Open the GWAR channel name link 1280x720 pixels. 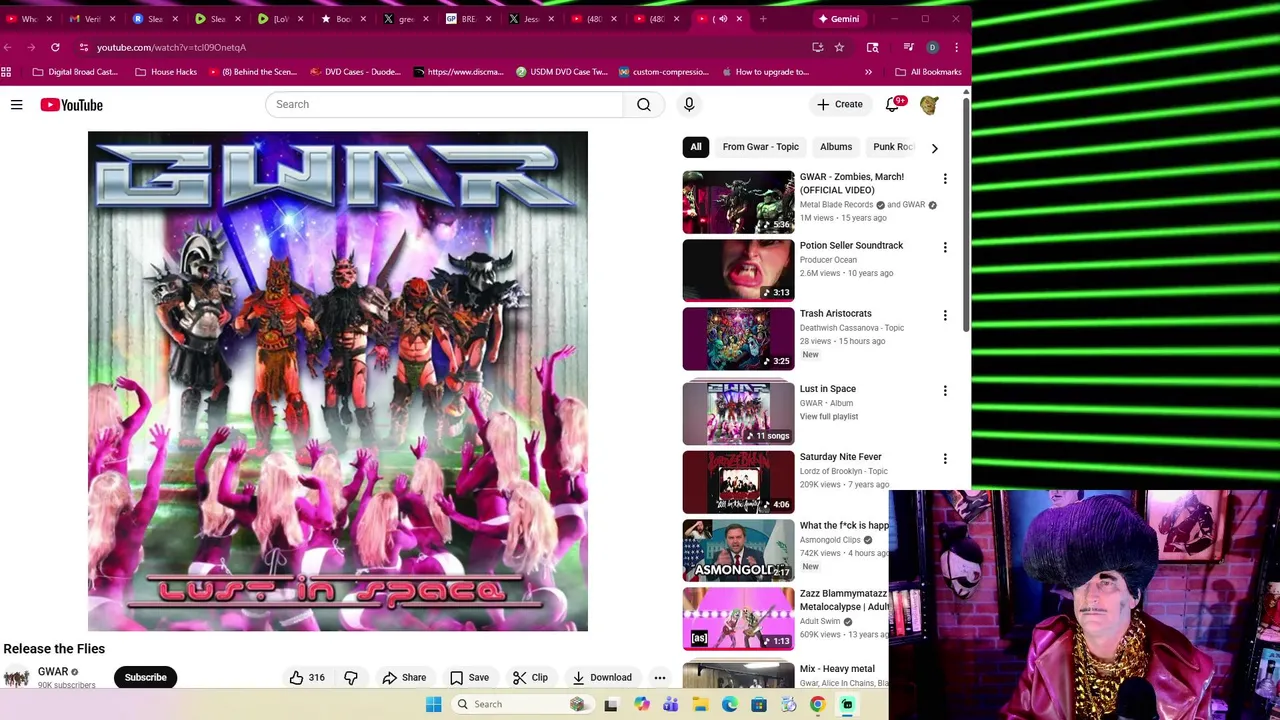tap(53, 672)
